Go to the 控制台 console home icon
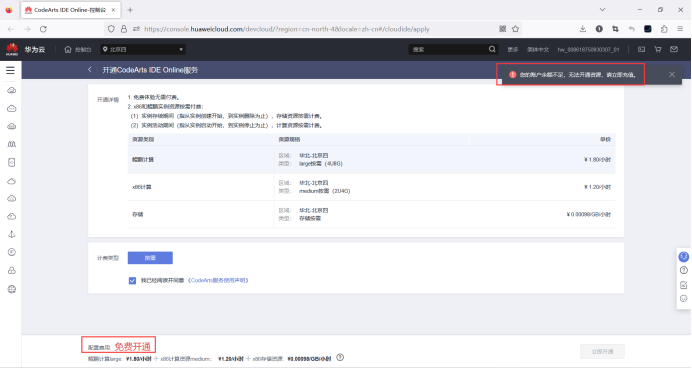 68,49
